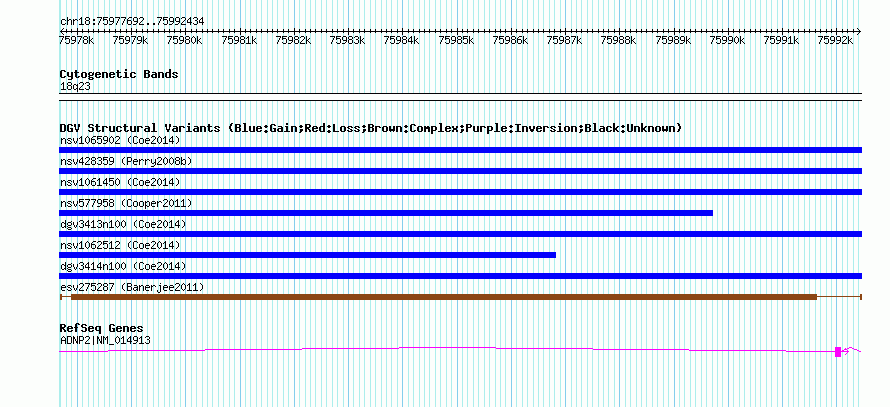Click the 75986k ruler tick label
Screen dimensions: 890x407
[x=510, y=40]
